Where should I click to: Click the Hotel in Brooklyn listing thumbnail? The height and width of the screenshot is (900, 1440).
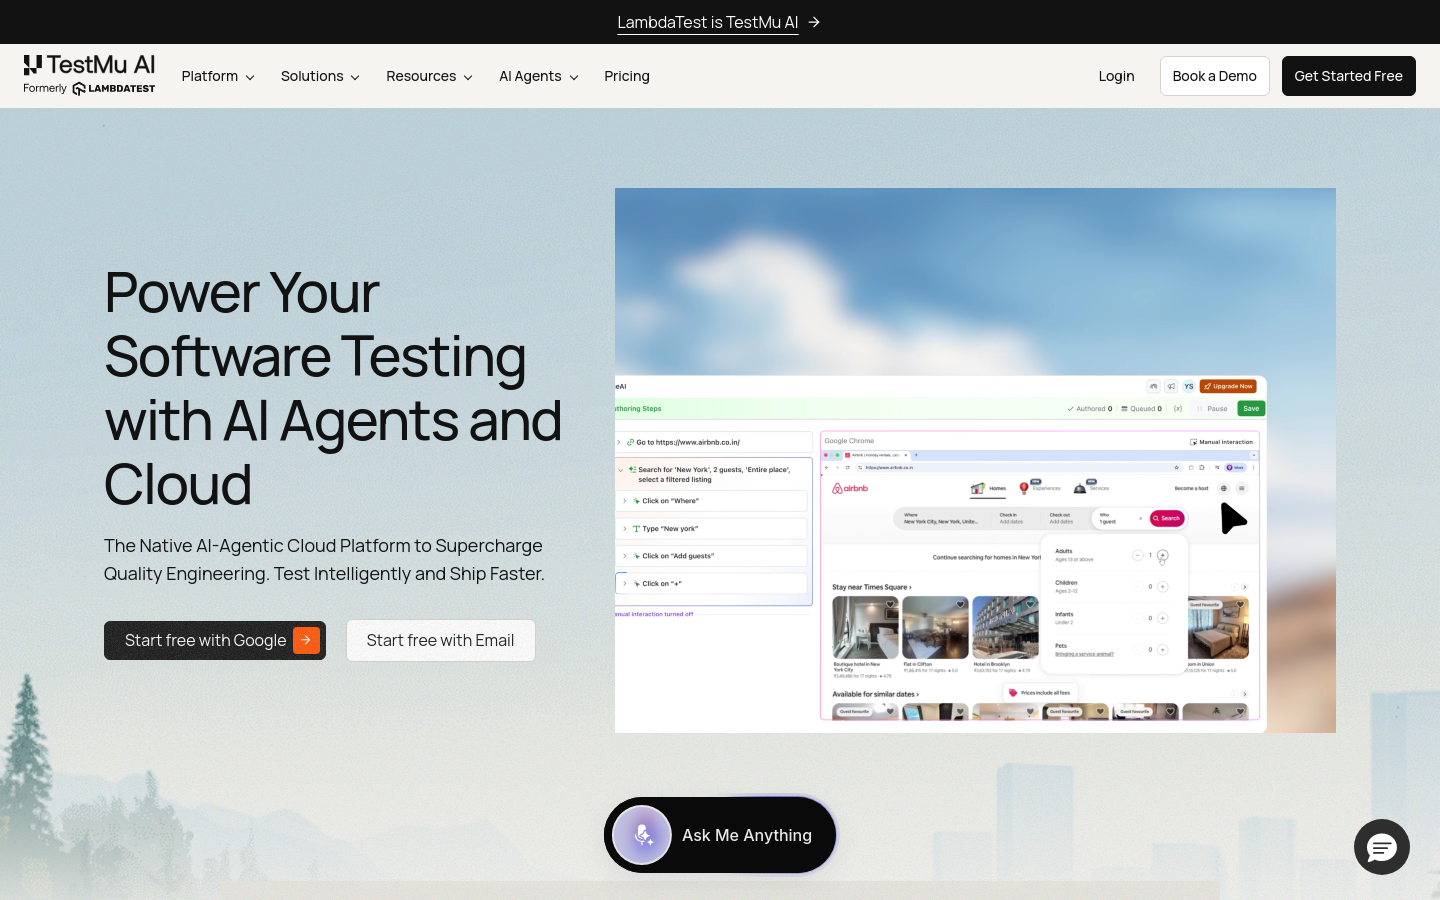[x=1005, y=627]
